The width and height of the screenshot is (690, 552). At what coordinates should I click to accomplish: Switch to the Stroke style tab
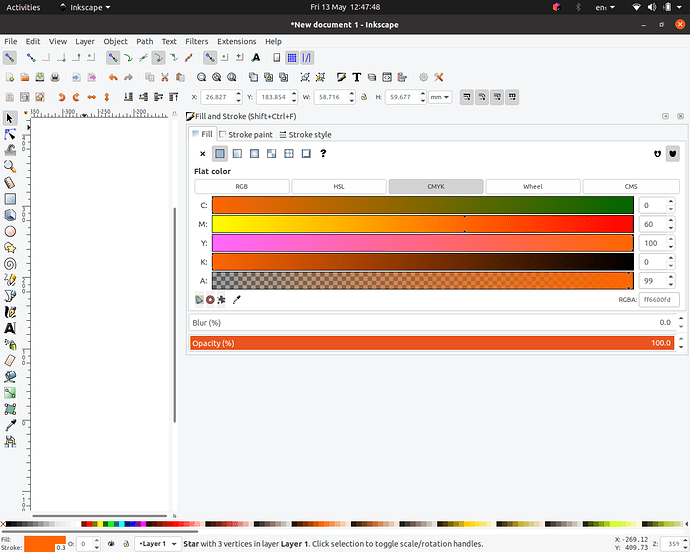click(305, 134)
